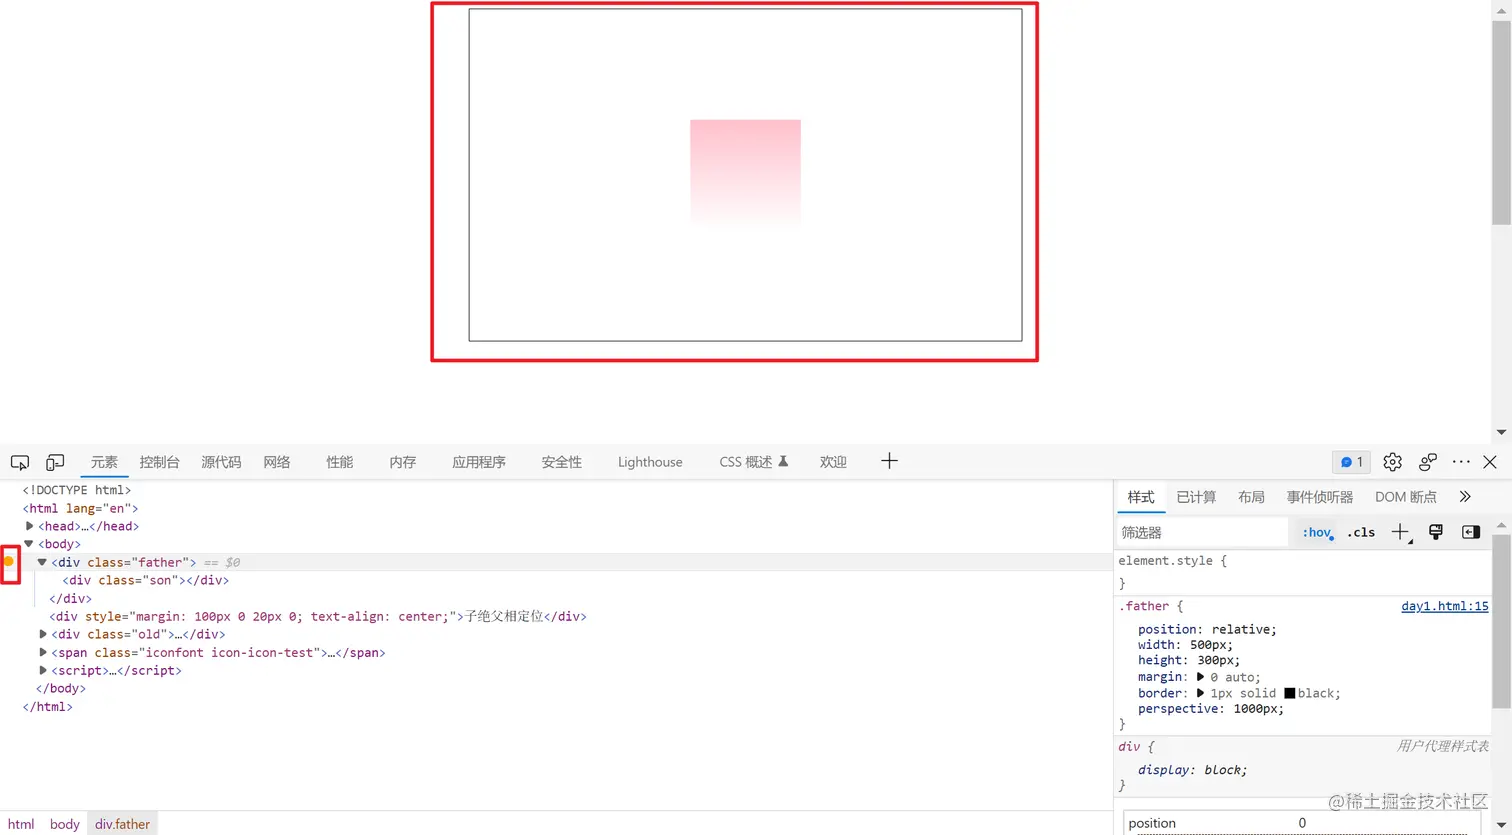Switch to the 安全性 tab

pos(562,462)
